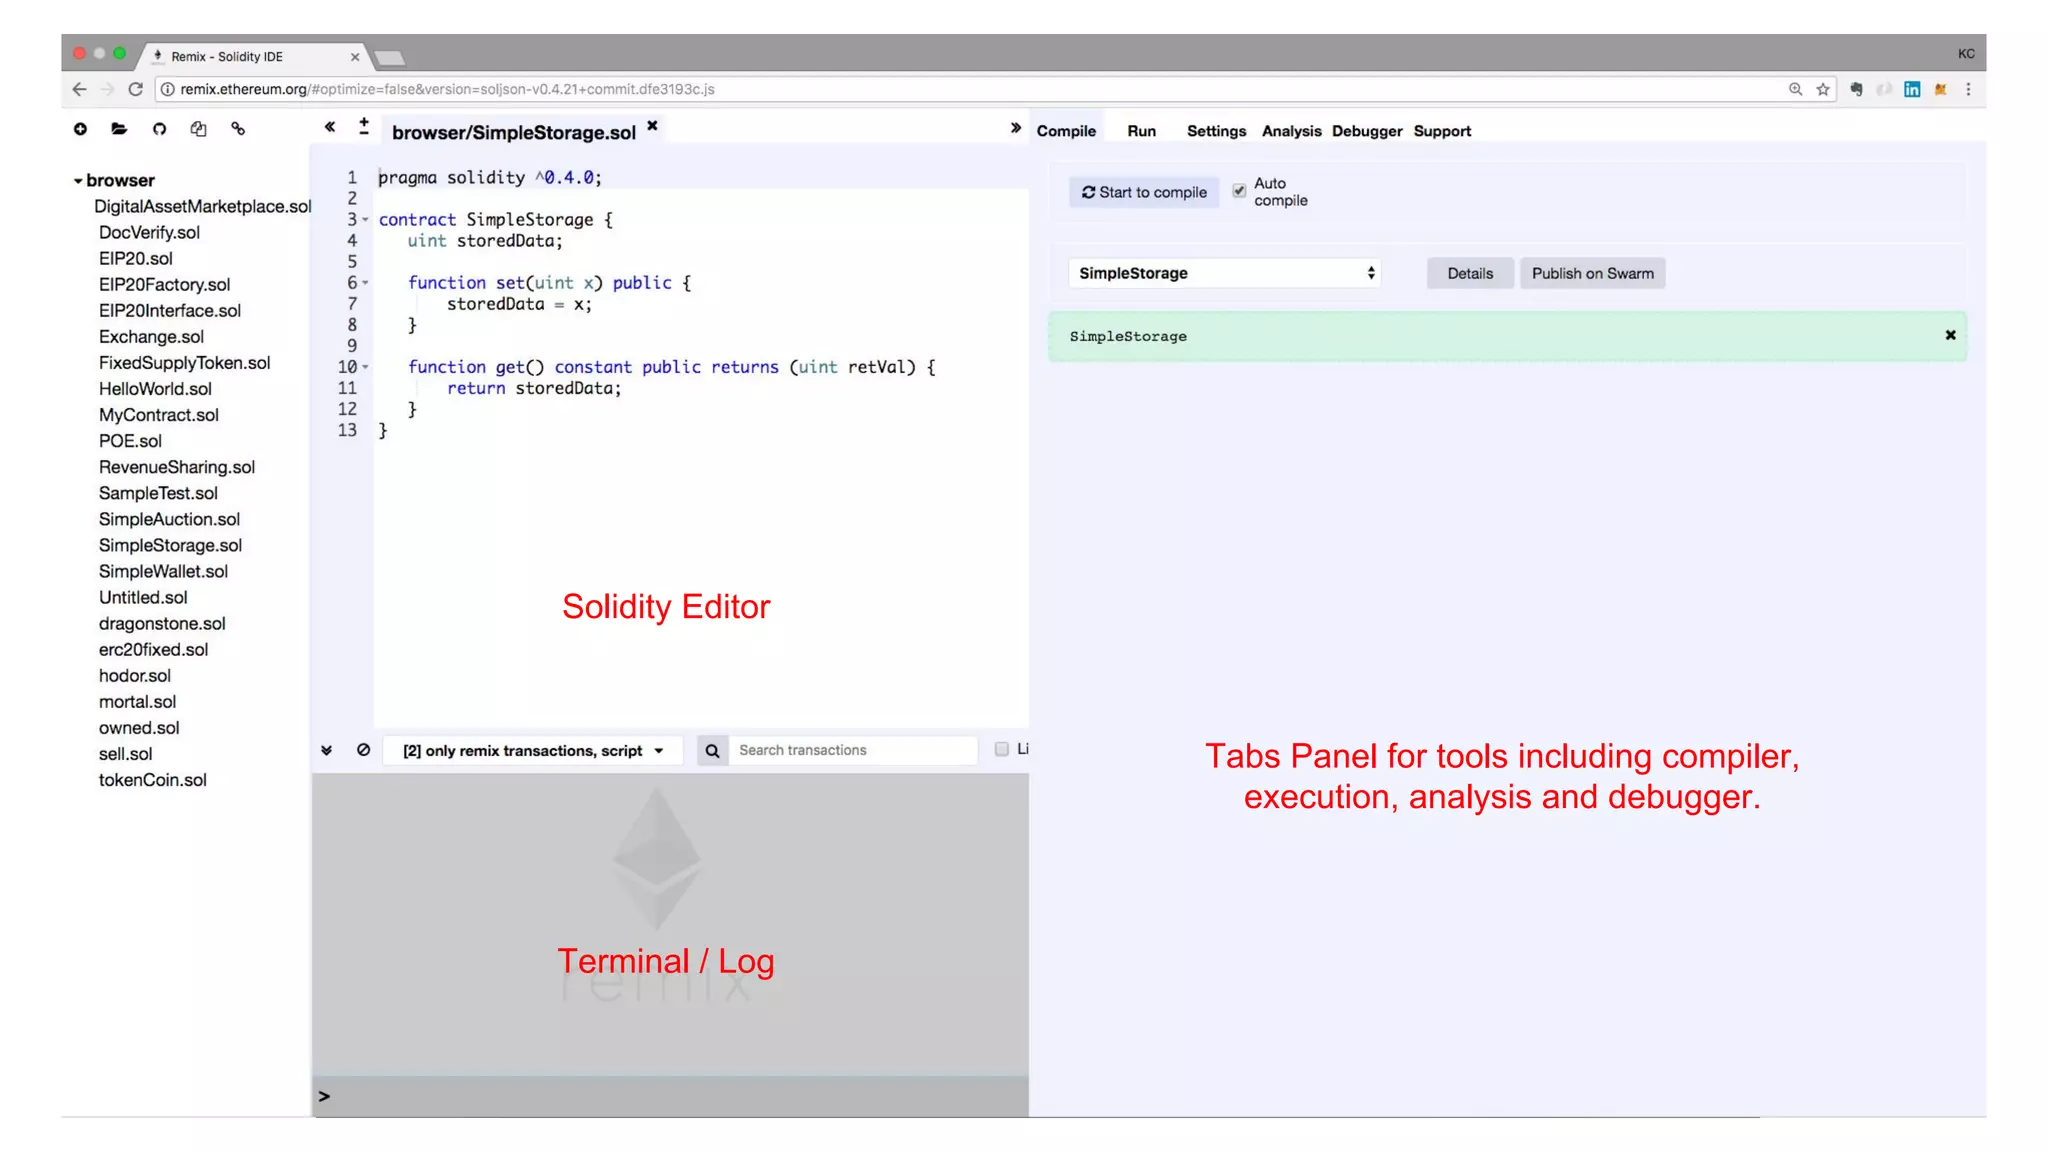Open the browser three-dot menu
This screenshot has width=2048, height=1152.
click(1968, 89)
